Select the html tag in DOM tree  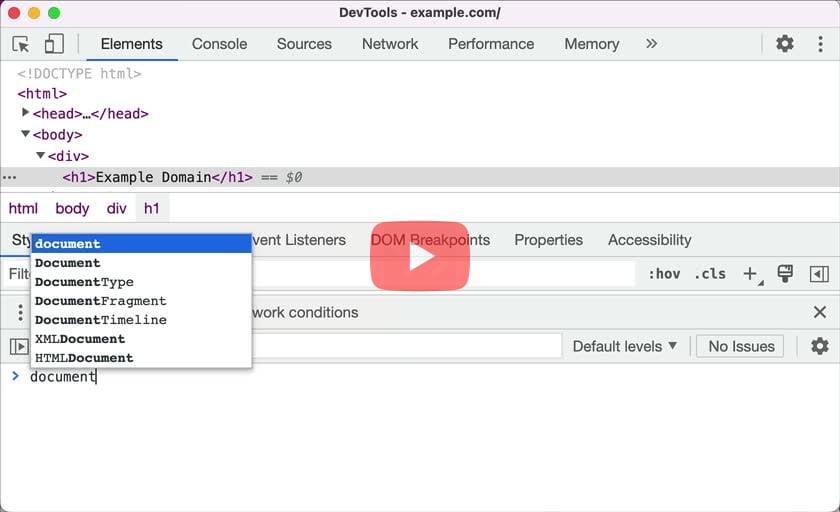42,94
